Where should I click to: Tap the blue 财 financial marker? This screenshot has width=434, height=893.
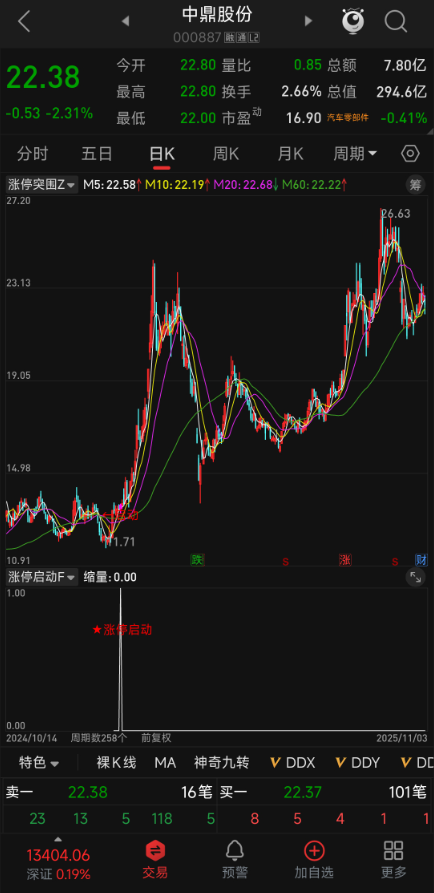[x=421, y=560]
